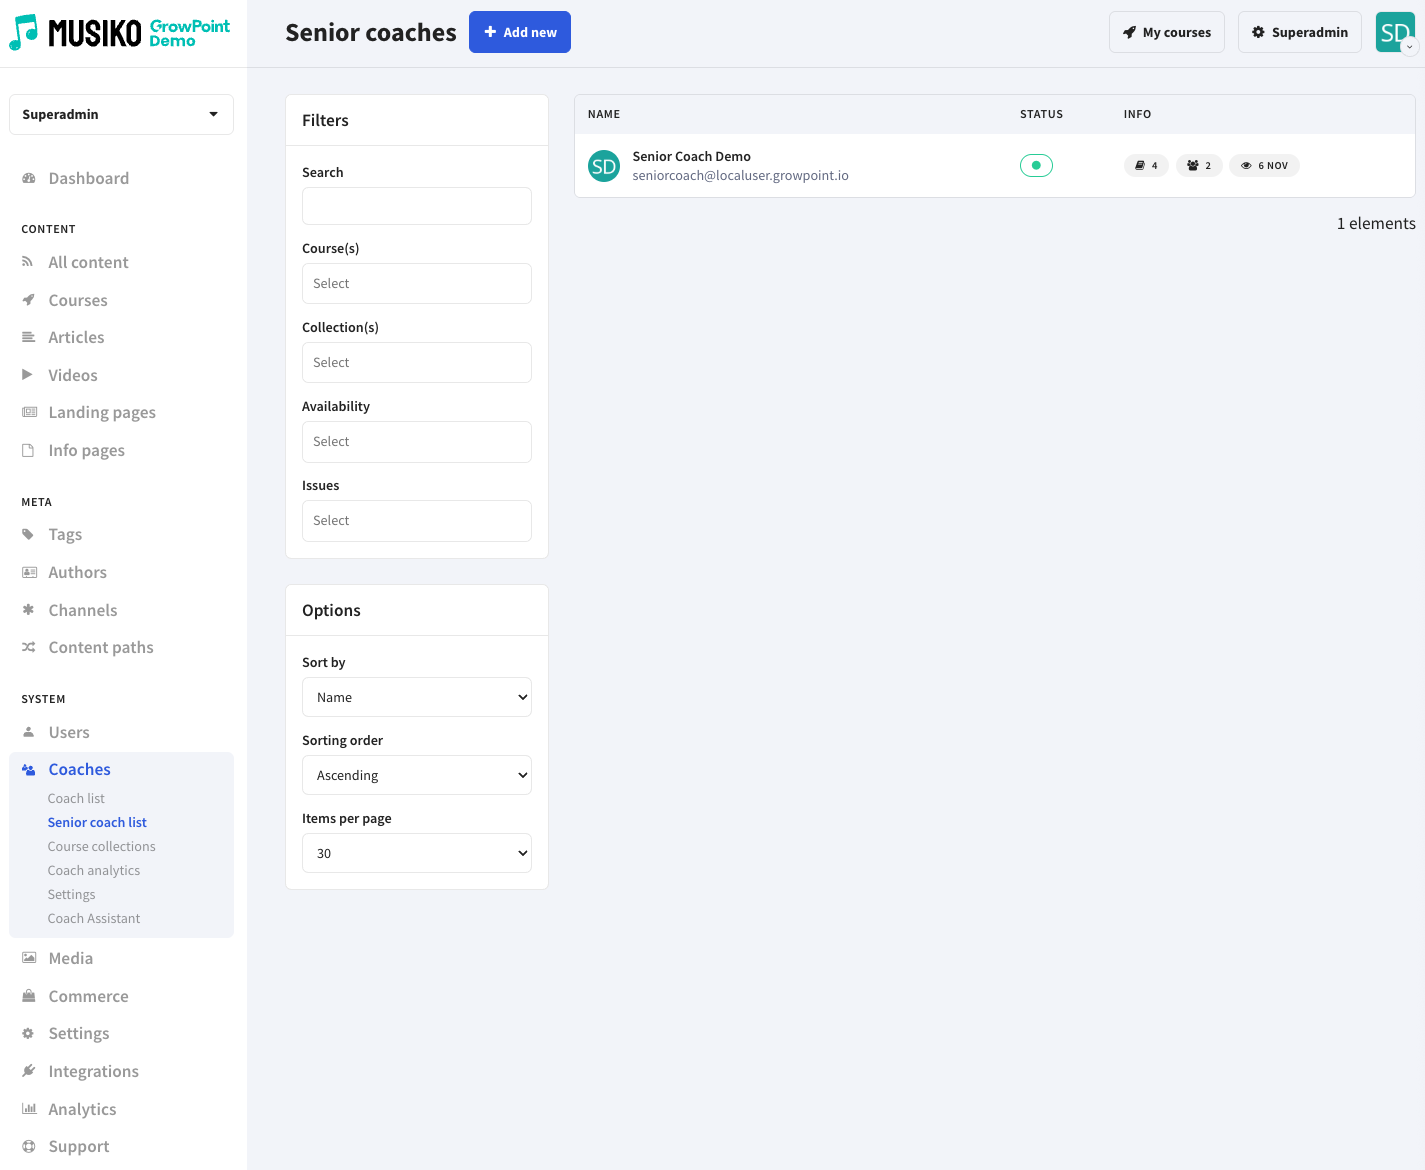Click the last-seen 6 NOV eye badge

point(1264,166)
